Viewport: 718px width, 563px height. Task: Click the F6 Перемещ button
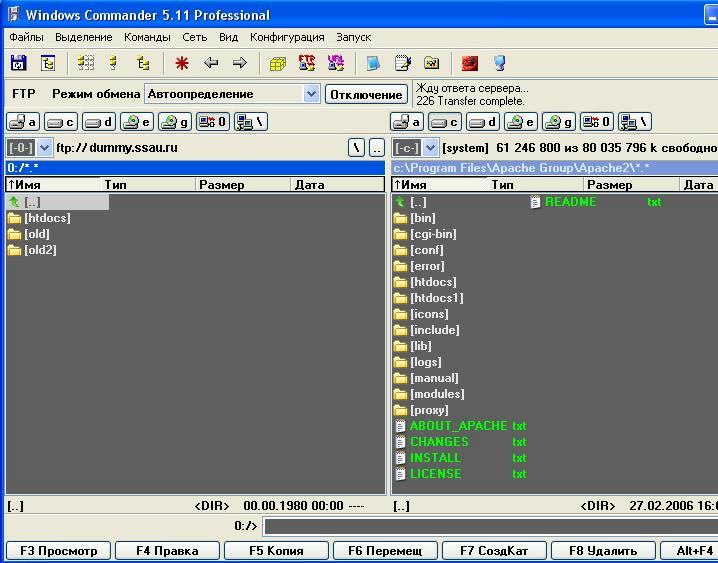pos(385,551)
